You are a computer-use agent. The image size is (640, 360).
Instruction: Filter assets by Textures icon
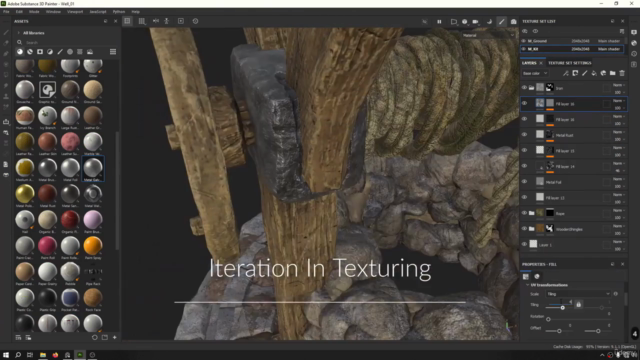coord(80,52)
